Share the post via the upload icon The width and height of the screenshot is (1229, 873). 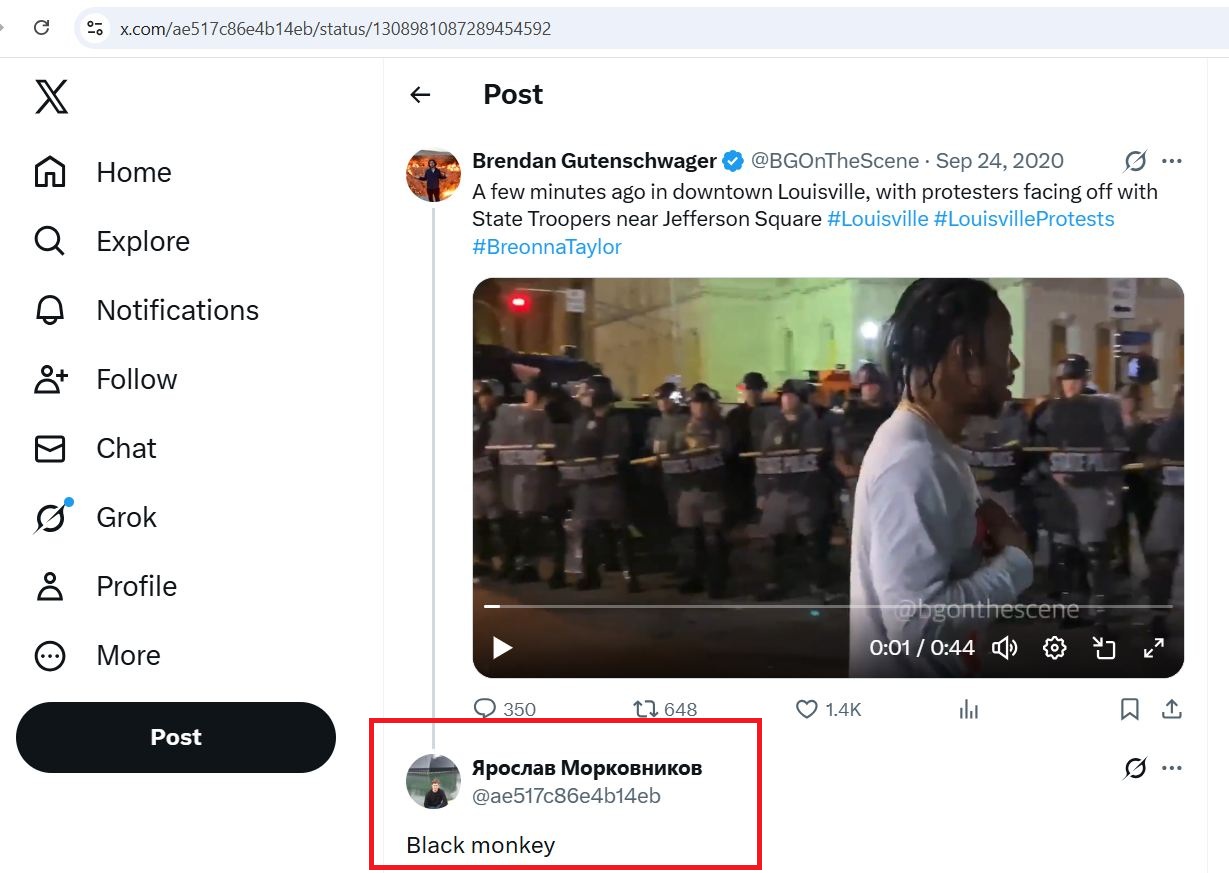[x=1172, y=709]
